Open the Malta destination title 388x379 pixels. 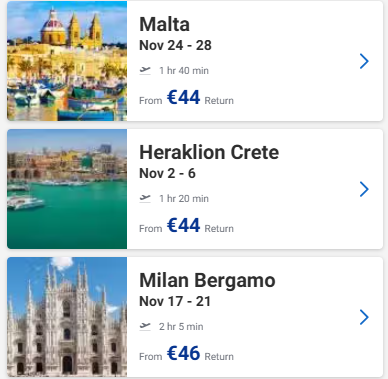pyautogui.click(x=164, y=24)
